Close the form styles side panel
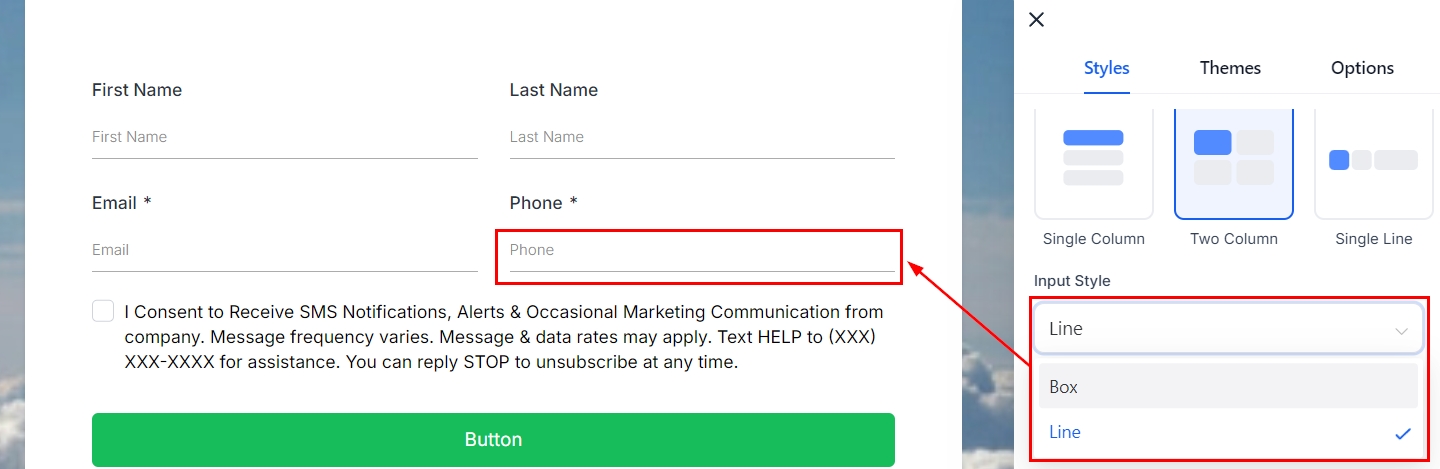The image size is (1440, 469). click(x=1036, y=19)
